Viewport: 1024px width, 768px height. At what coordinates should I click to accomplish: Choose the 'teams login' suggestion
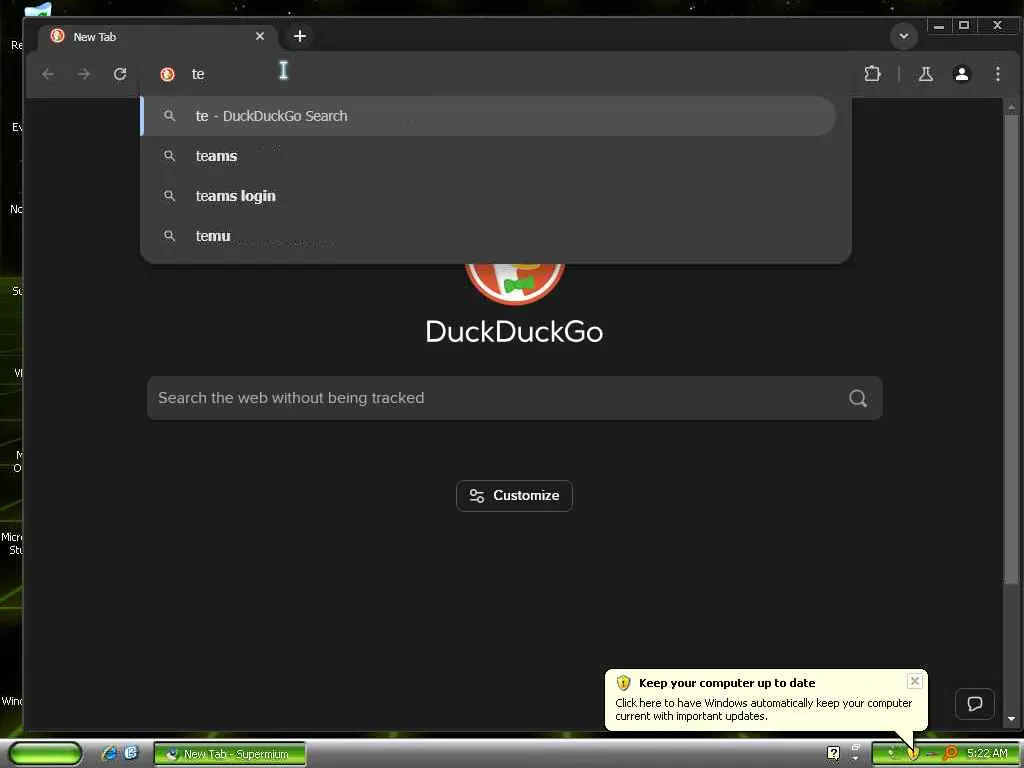488,196
